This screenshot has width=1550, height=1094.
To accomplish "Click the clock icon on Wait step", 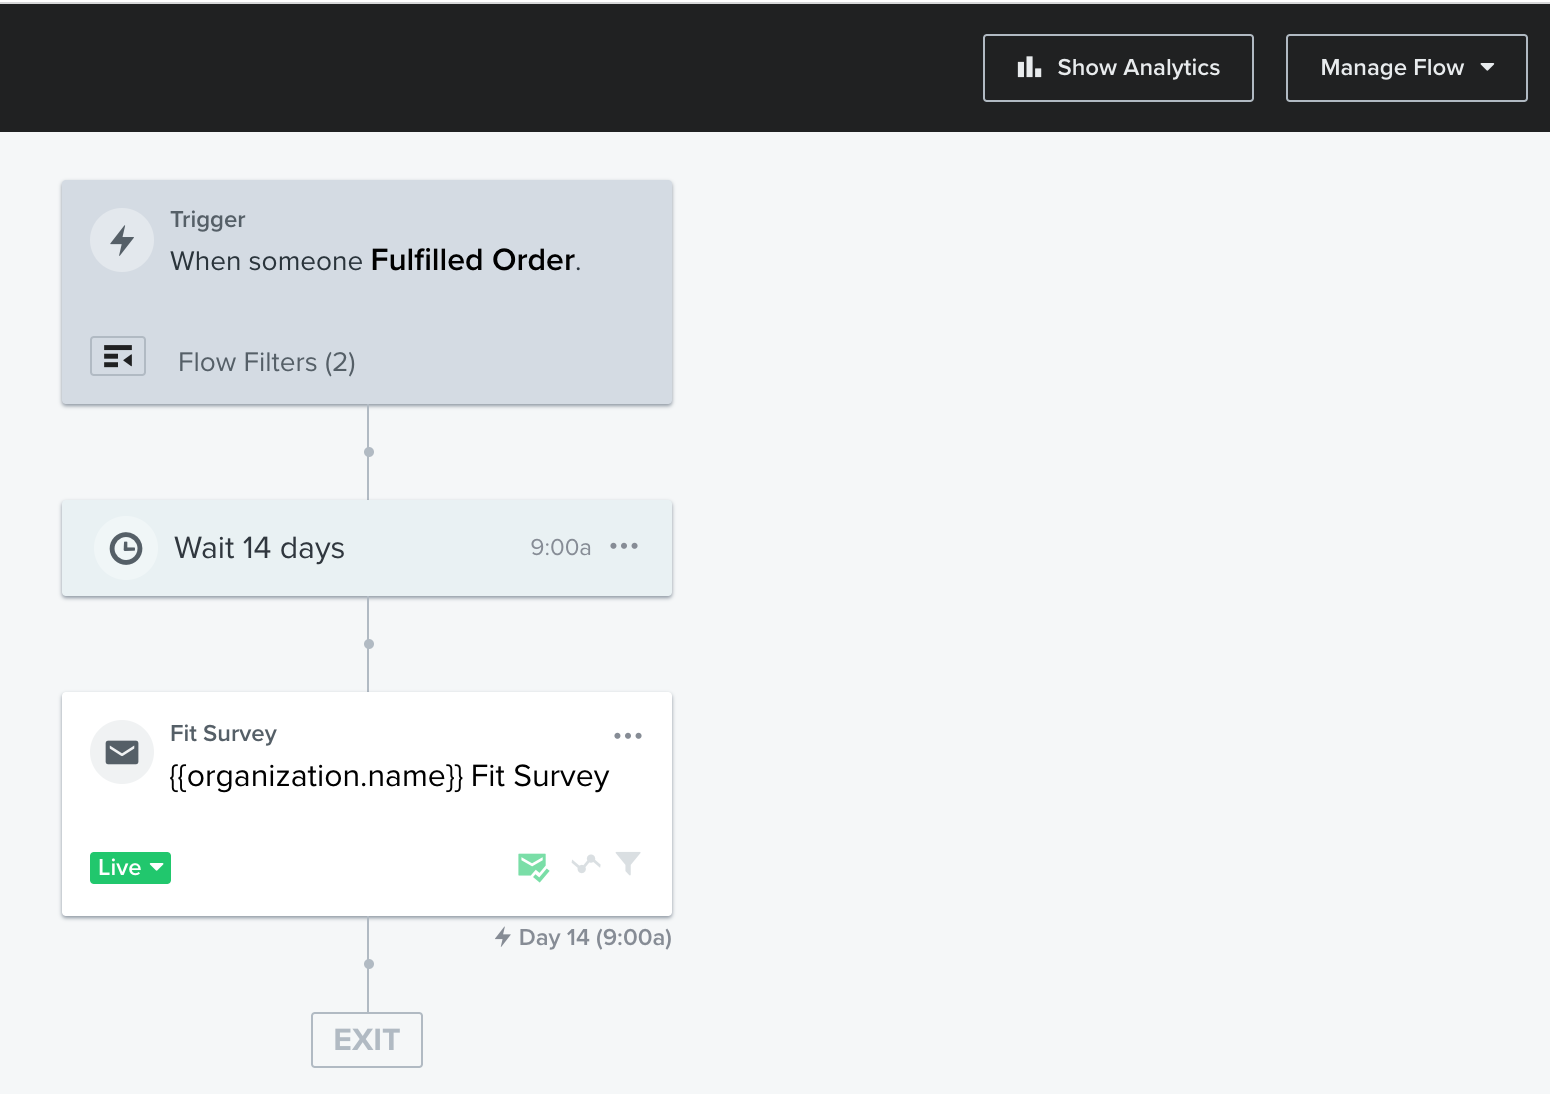I will click(x=126, y=548).
